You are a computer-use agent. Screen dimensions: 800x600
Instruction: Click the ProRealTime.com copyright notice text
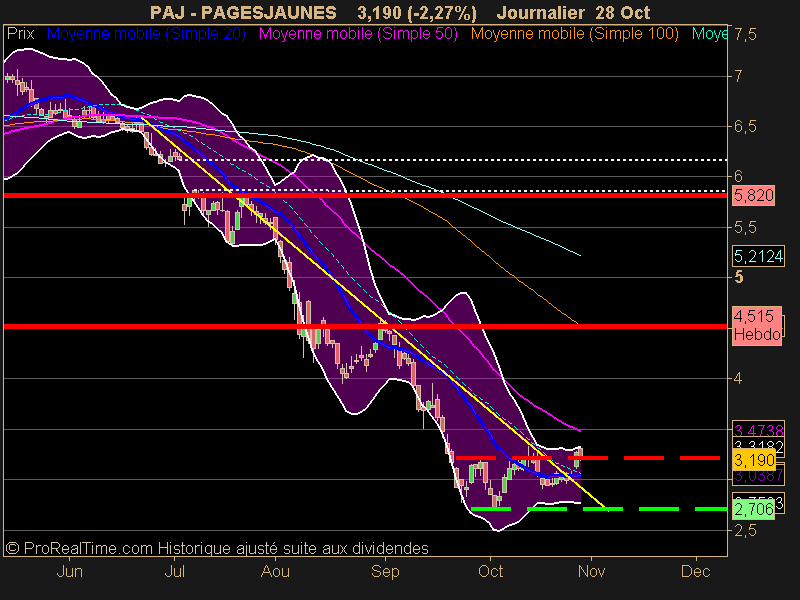[x=217, y=548]
